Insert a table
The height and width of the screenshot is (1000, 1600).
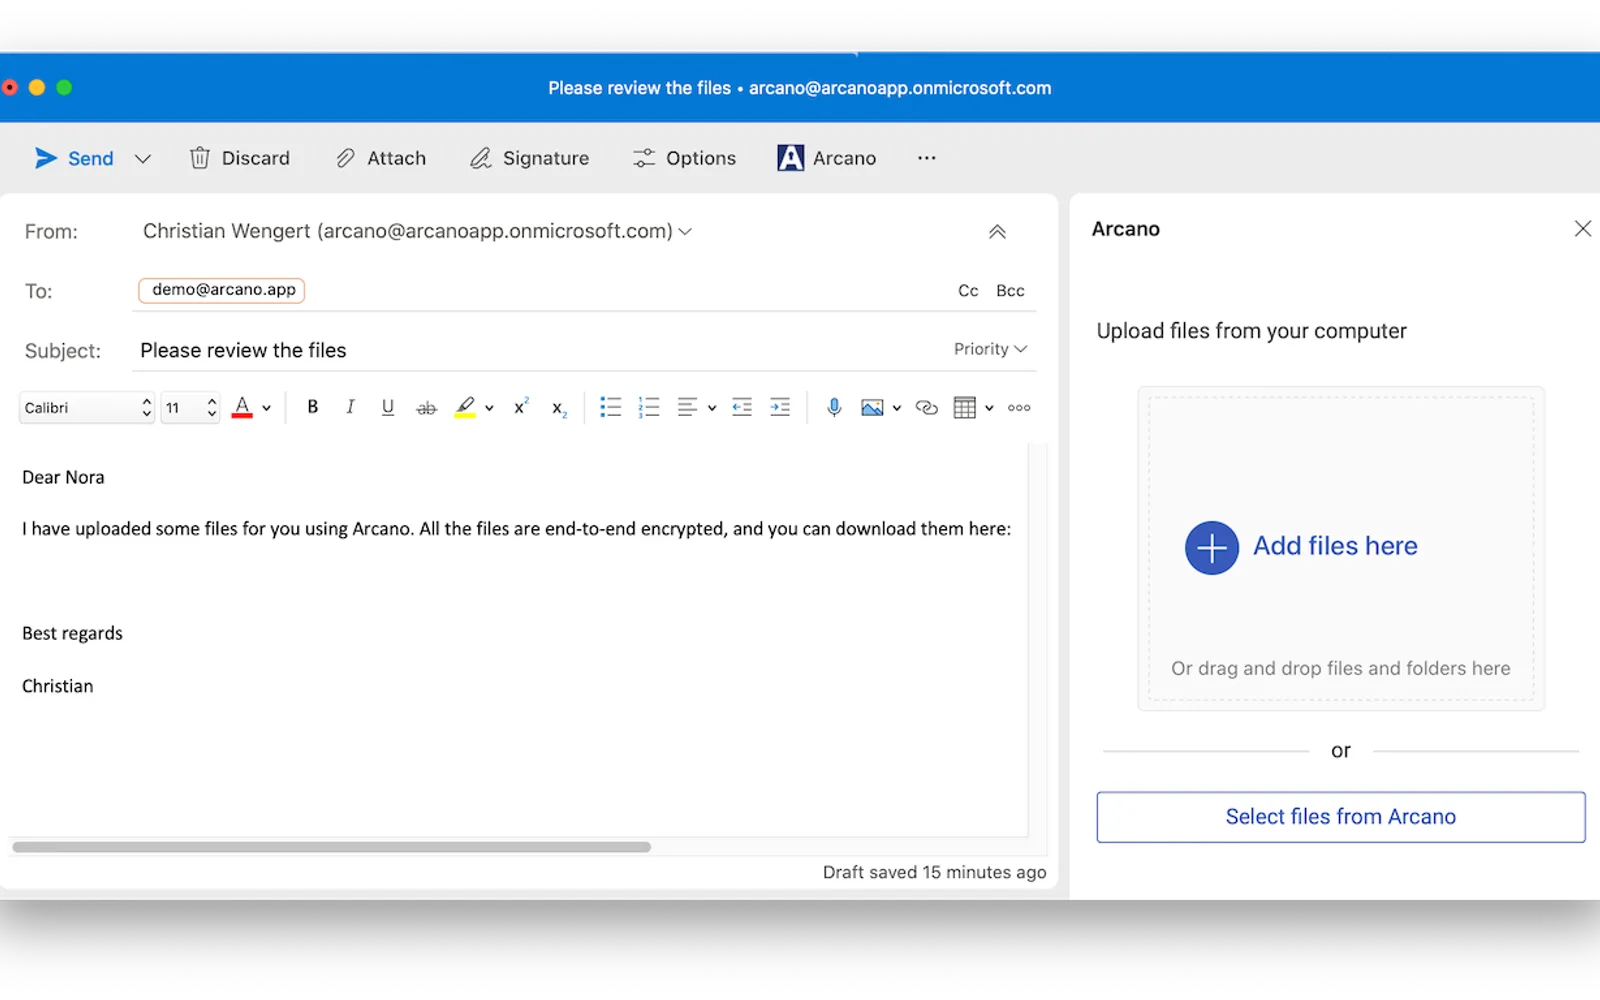pos(964,408)
